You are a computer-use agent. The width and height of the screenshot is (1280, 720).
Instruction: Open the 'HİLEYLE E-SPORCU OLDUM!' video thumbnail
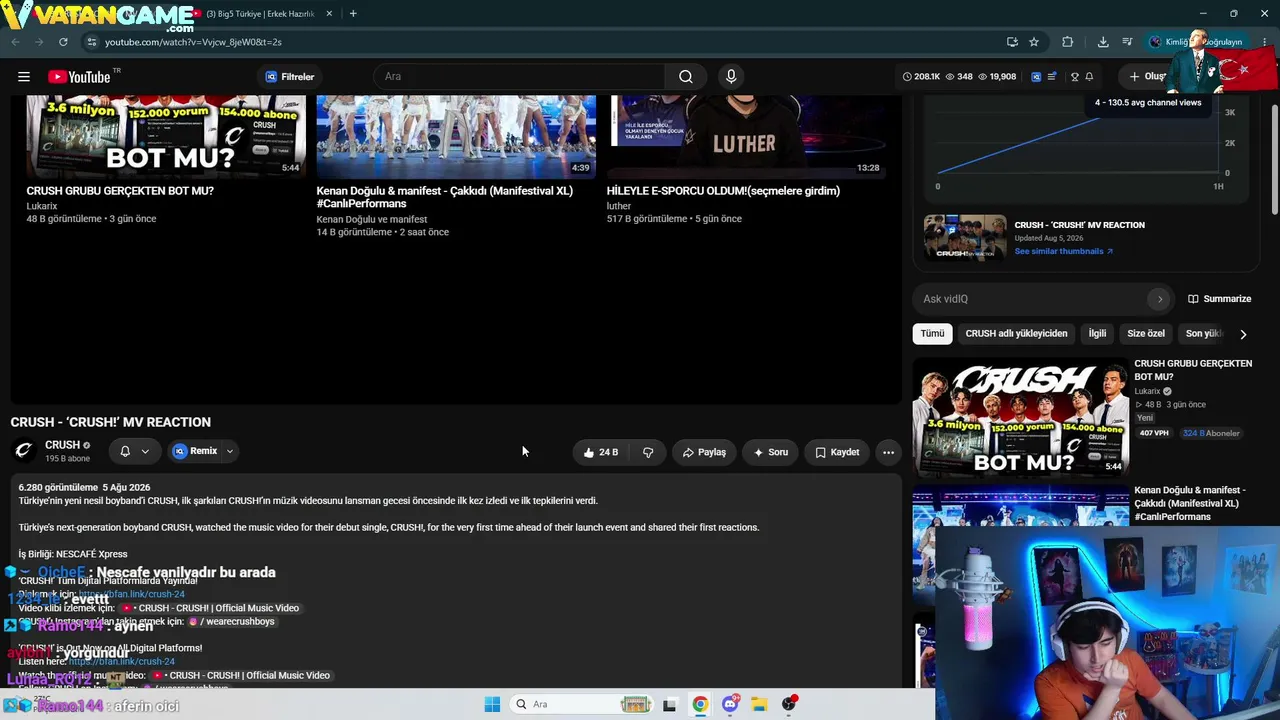pos(746,137)
